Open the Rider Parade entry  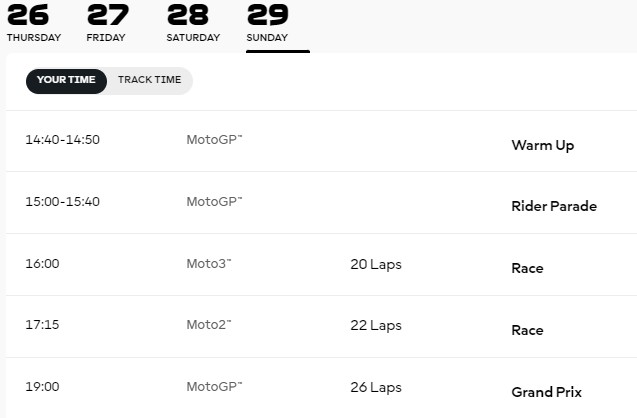click(x=321, y=203)
